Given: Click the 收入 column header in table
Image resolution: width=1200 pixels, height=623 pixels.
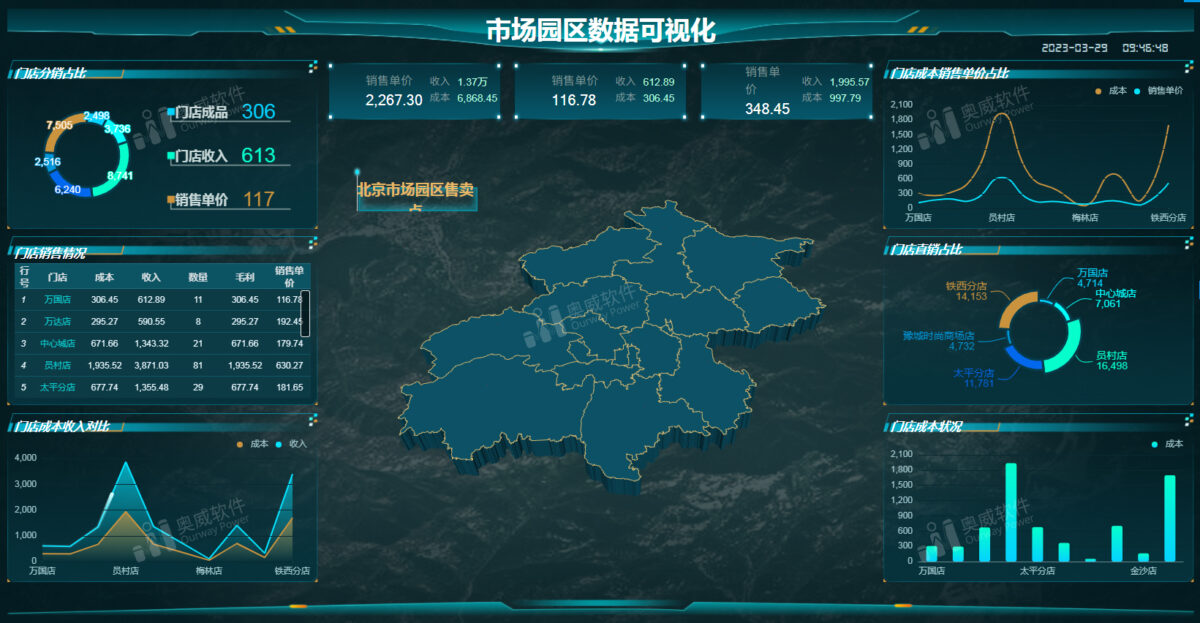Looking at the screenshot, I should click(x=151, y=276).
